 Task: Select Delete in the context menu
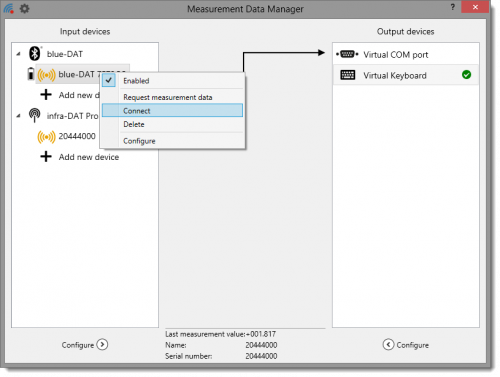click(x=173, y=124)
